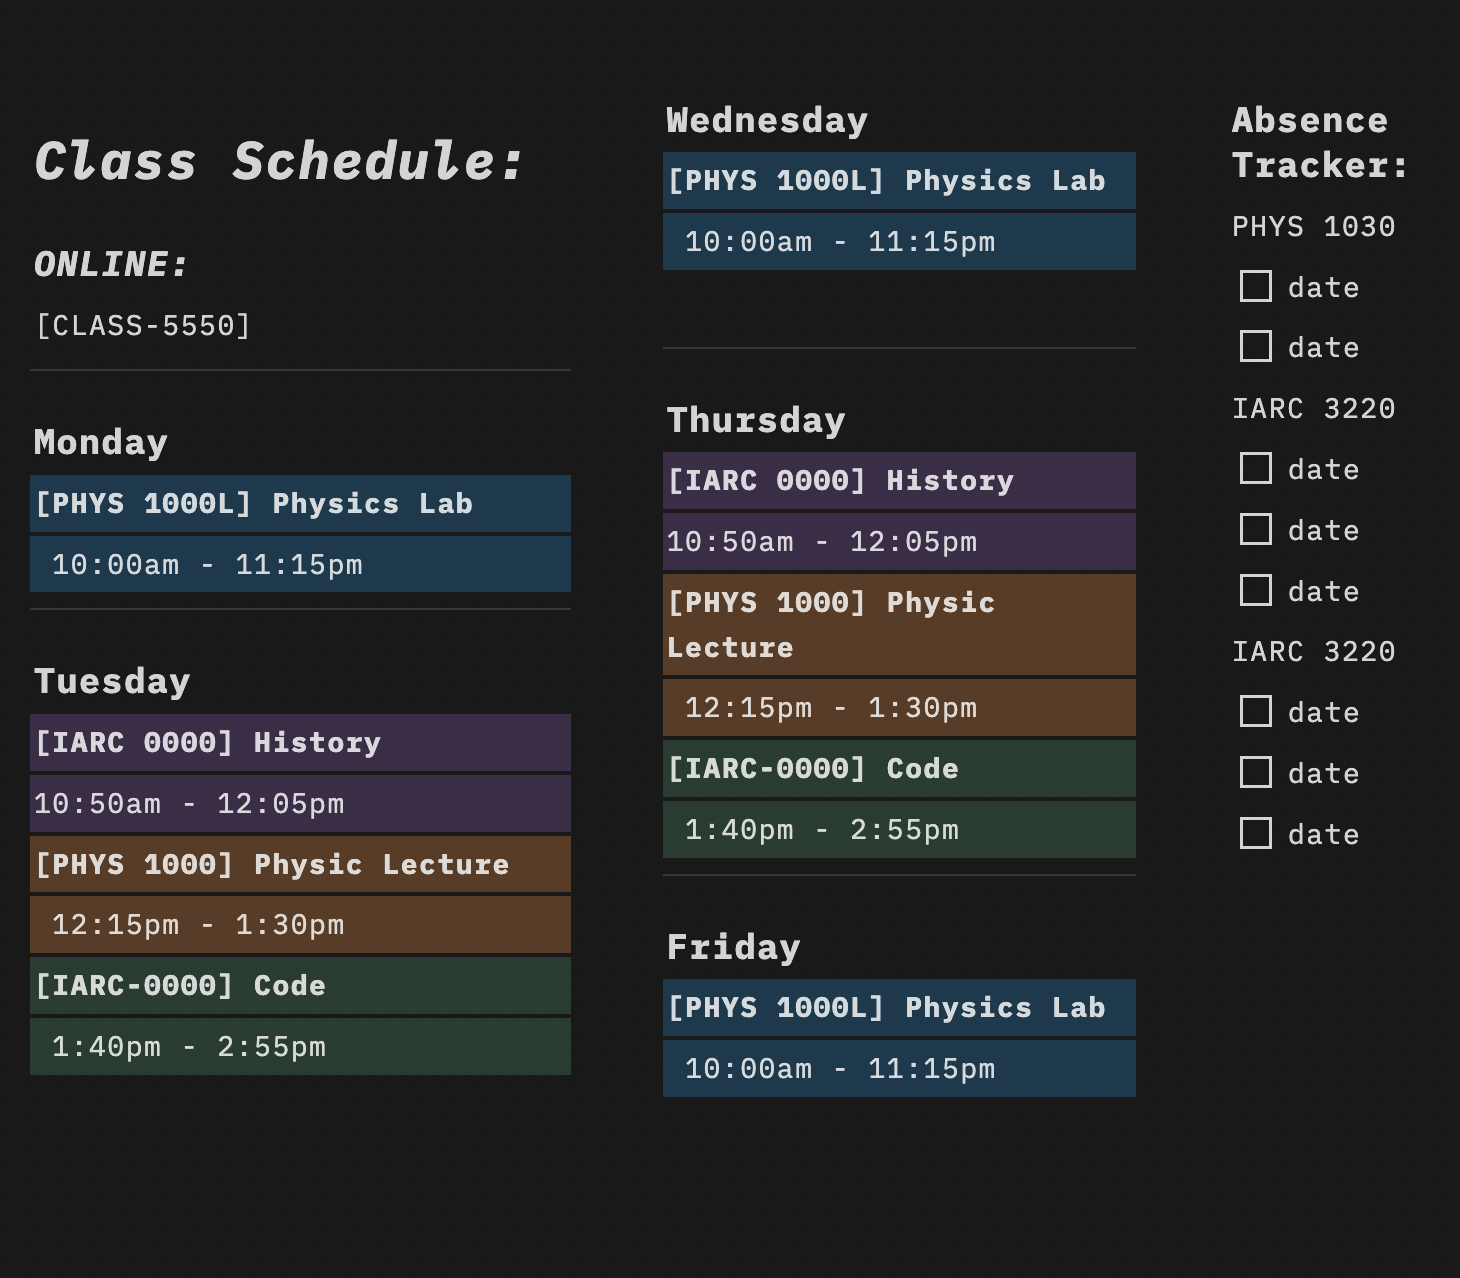Click Friday's Physics Lab class block
The width and height of the screenshot is (1460, 1278).
(898, 1008)
